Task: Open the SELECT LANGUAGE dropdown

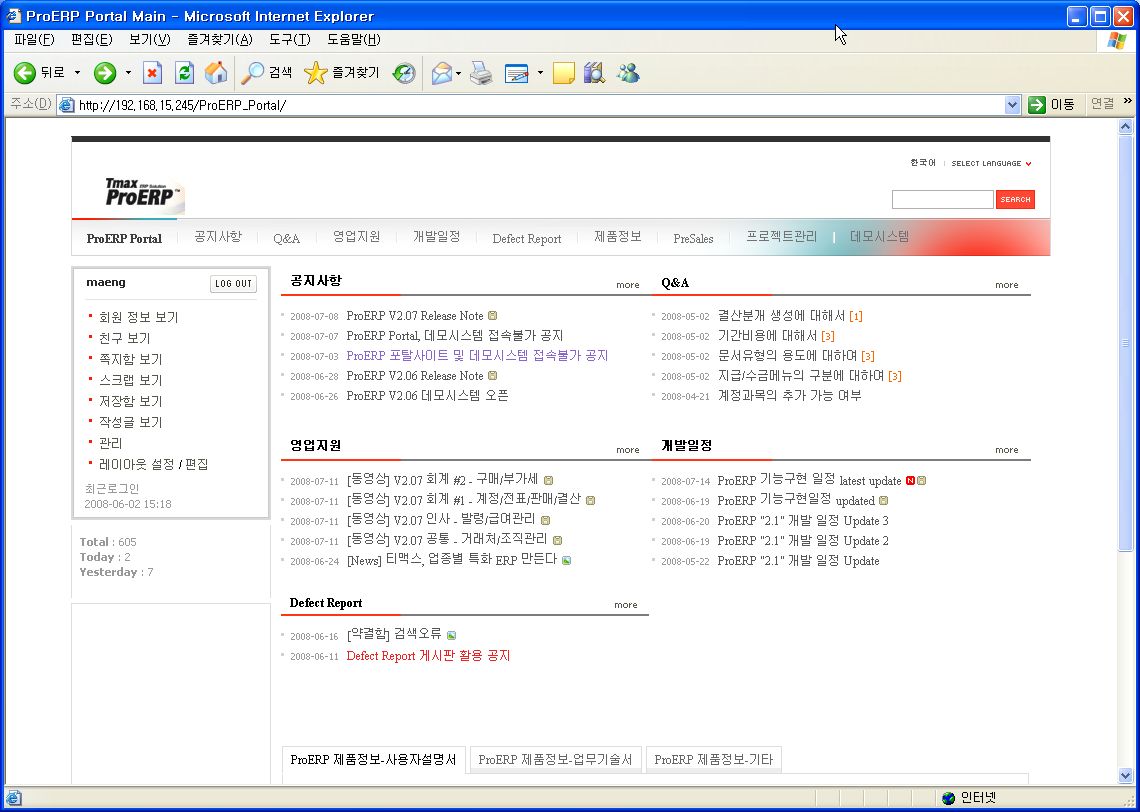Action: pyautogui.click(x=992, y=164)
